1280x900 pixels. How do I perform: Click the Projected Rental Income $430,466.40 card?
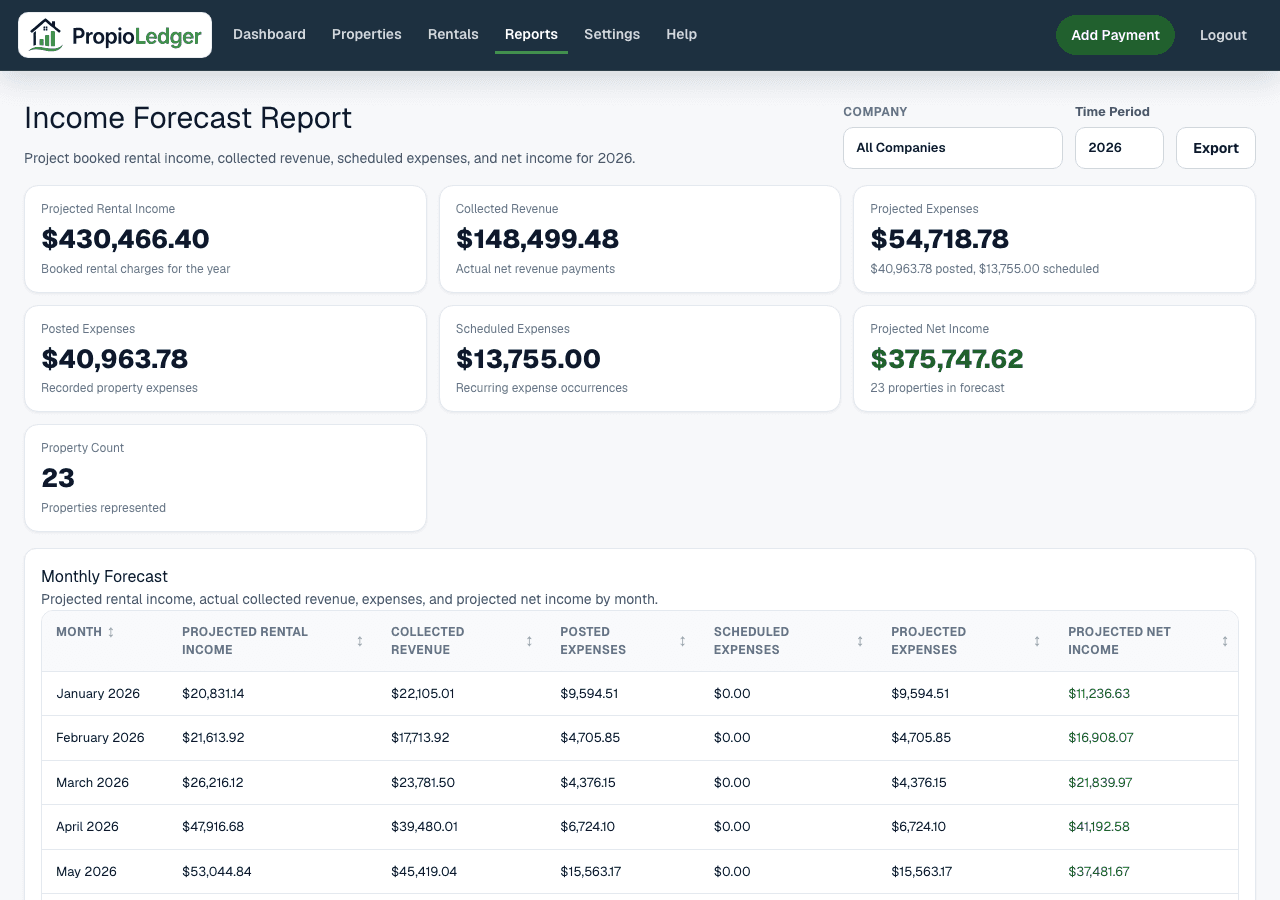(225, 239)
